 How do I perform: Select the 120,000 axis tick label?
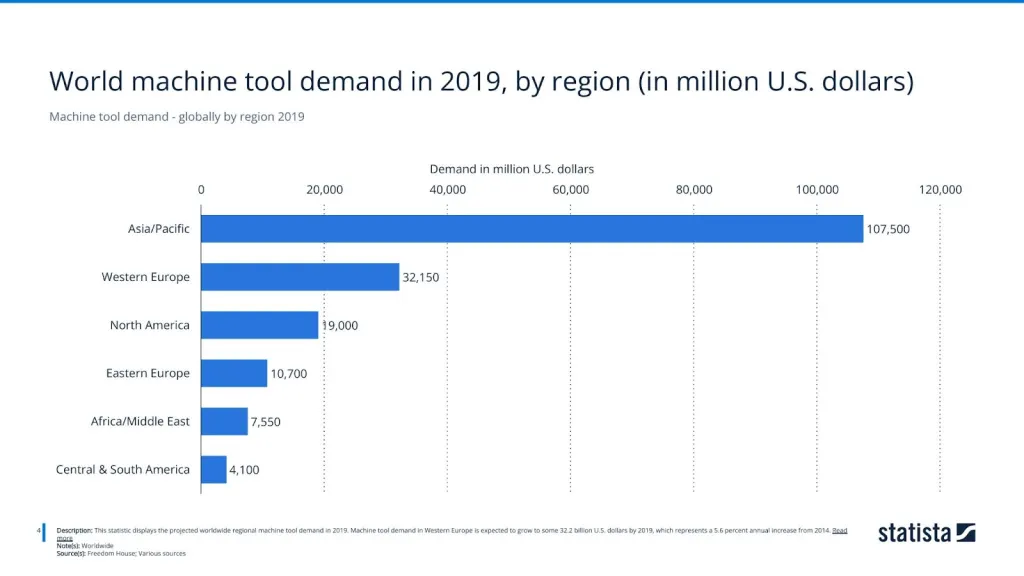tap(939, 189)
